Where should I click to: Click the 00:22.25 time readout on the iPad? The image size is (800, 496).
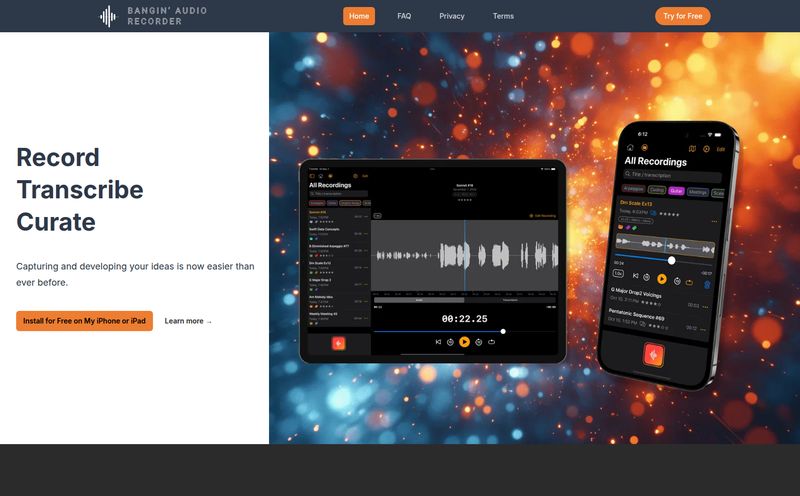464,319
